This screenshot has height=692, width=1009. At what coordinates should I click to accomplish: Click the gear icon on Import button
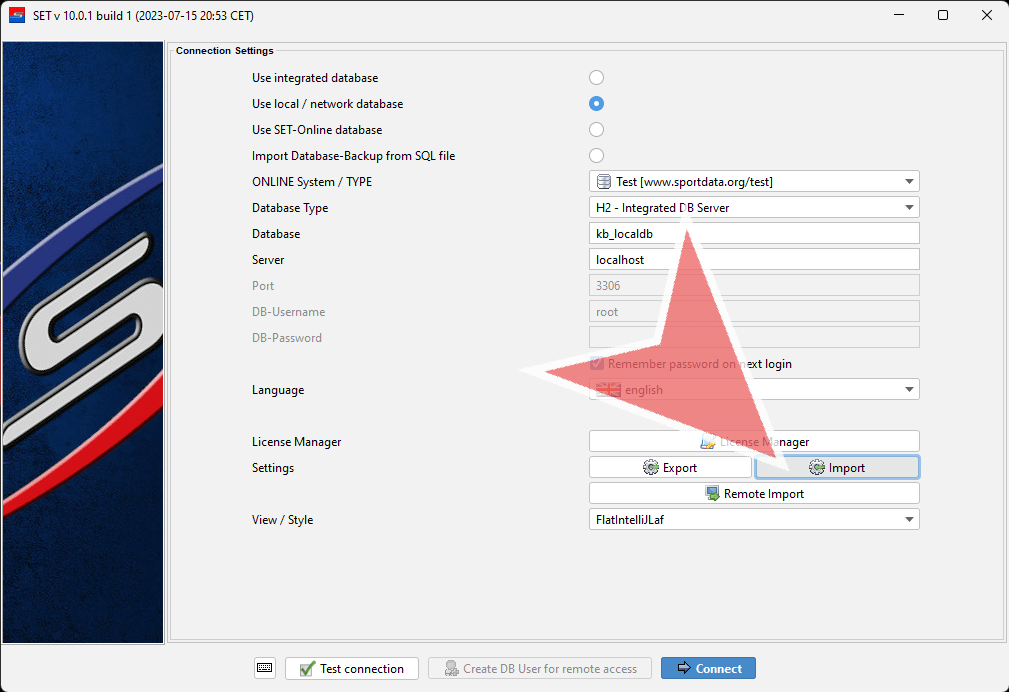[x=816, y=468]
